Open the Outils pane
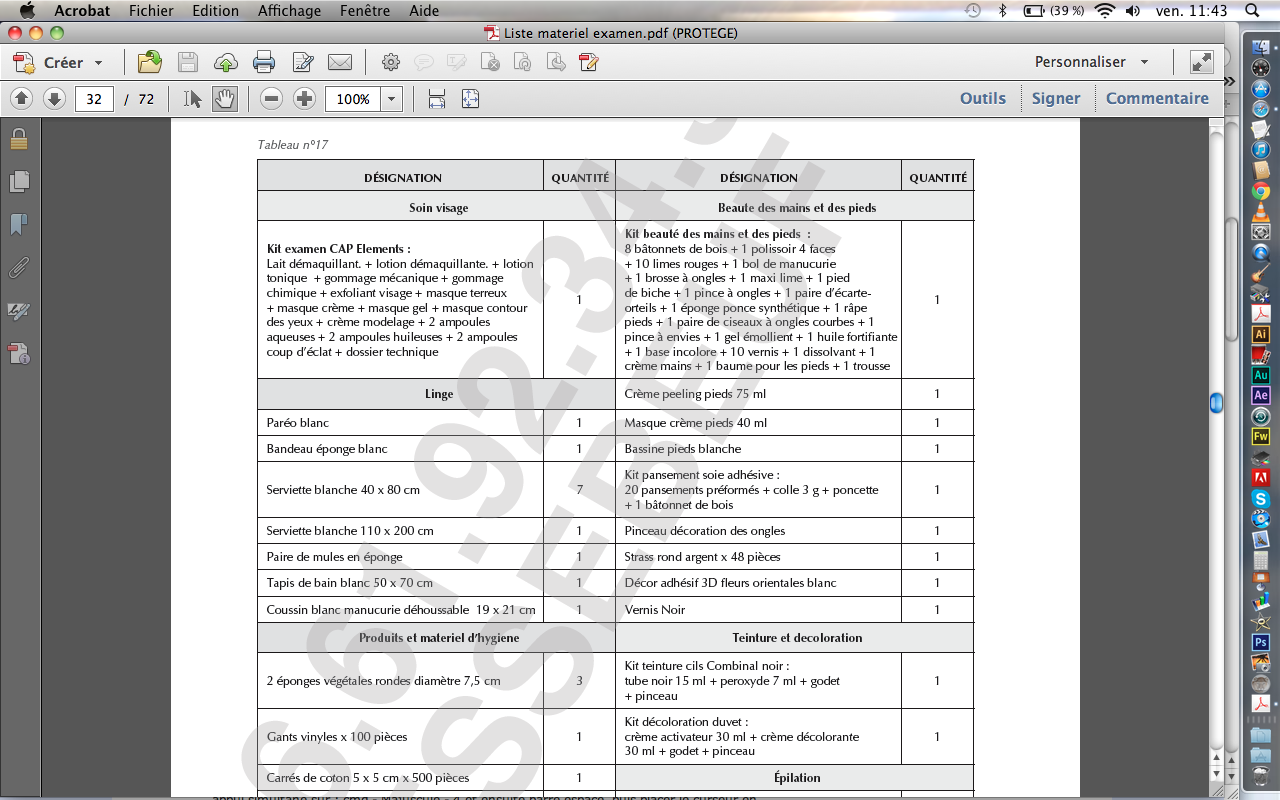 982,98
